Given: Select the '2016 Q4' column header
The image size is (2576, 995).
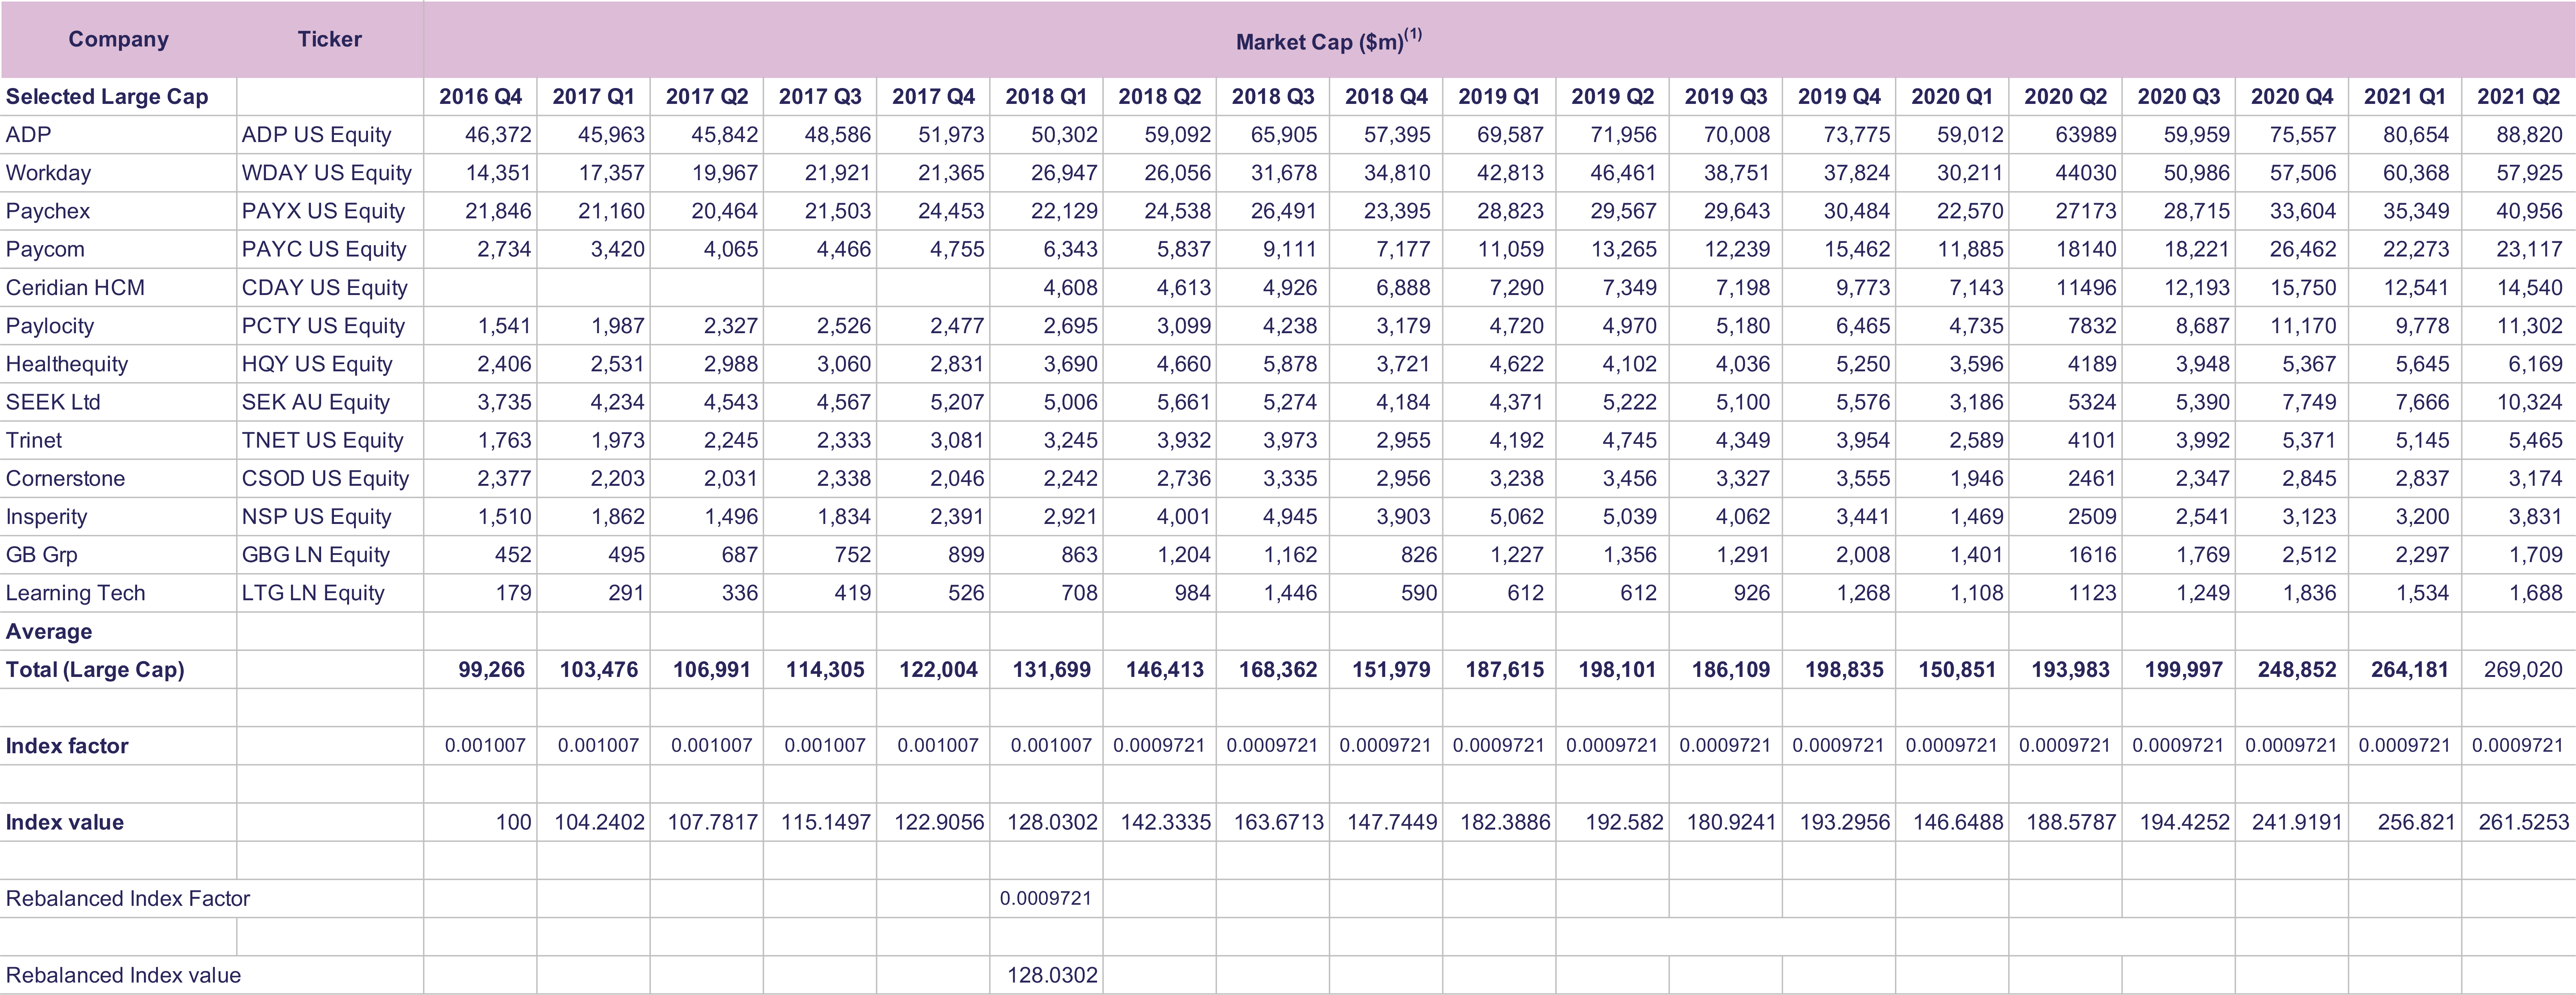Looking at the screenshot, I should 480,97.
